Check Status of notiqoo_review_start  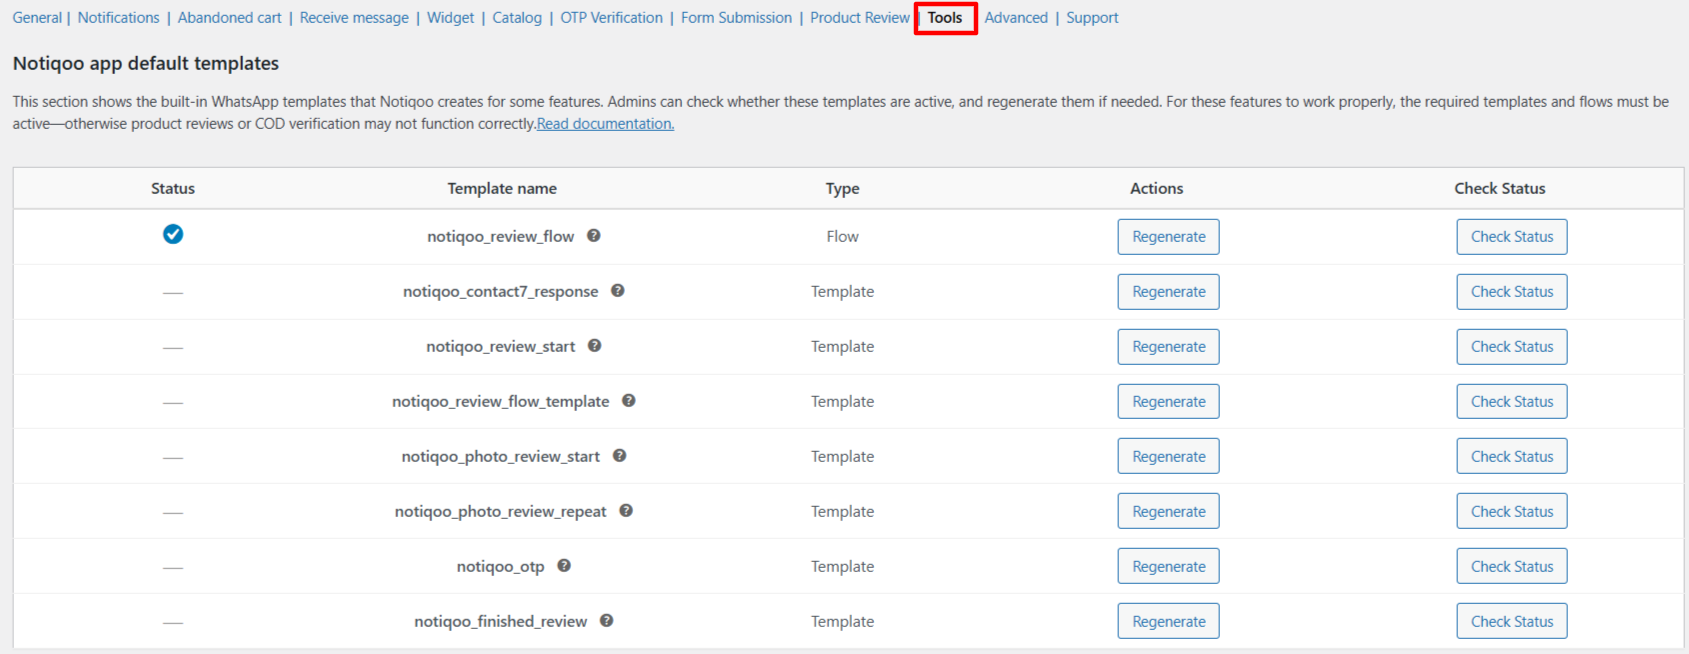(x=1512, y=347)
